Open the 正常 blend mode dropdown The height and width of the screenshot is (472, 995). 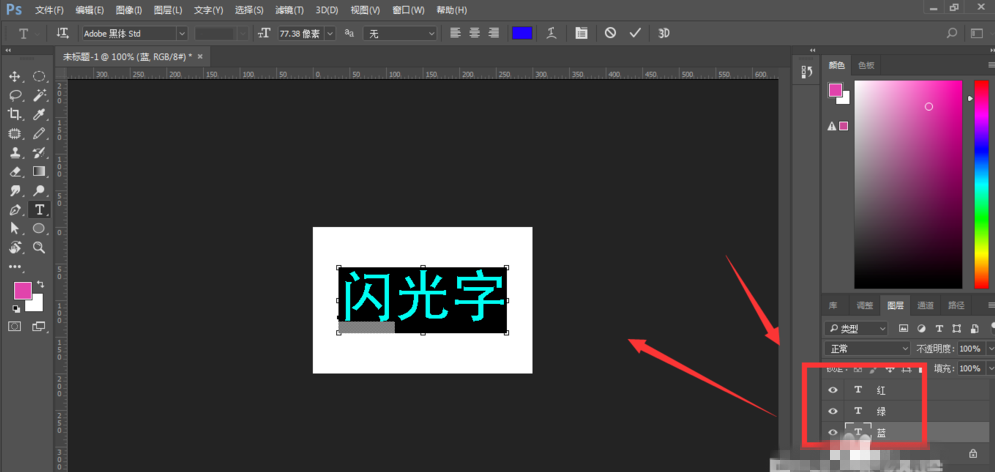pos(867,348)
